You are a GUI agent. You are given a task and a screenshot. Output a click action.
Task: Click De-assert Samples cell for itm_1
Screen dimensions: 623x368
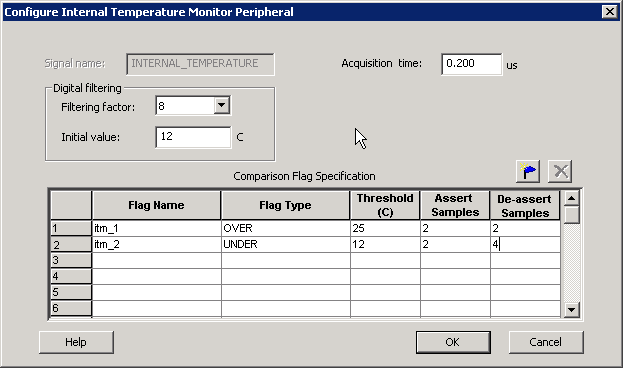pos(525,229)
